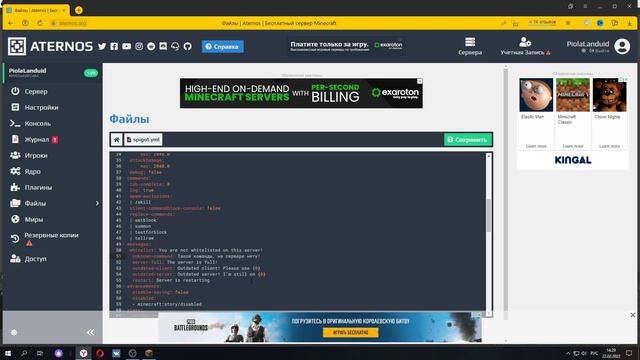Open the Aternos Reddit icon
This screenshot has width=640, height=360.
click(x=151, y=46)
